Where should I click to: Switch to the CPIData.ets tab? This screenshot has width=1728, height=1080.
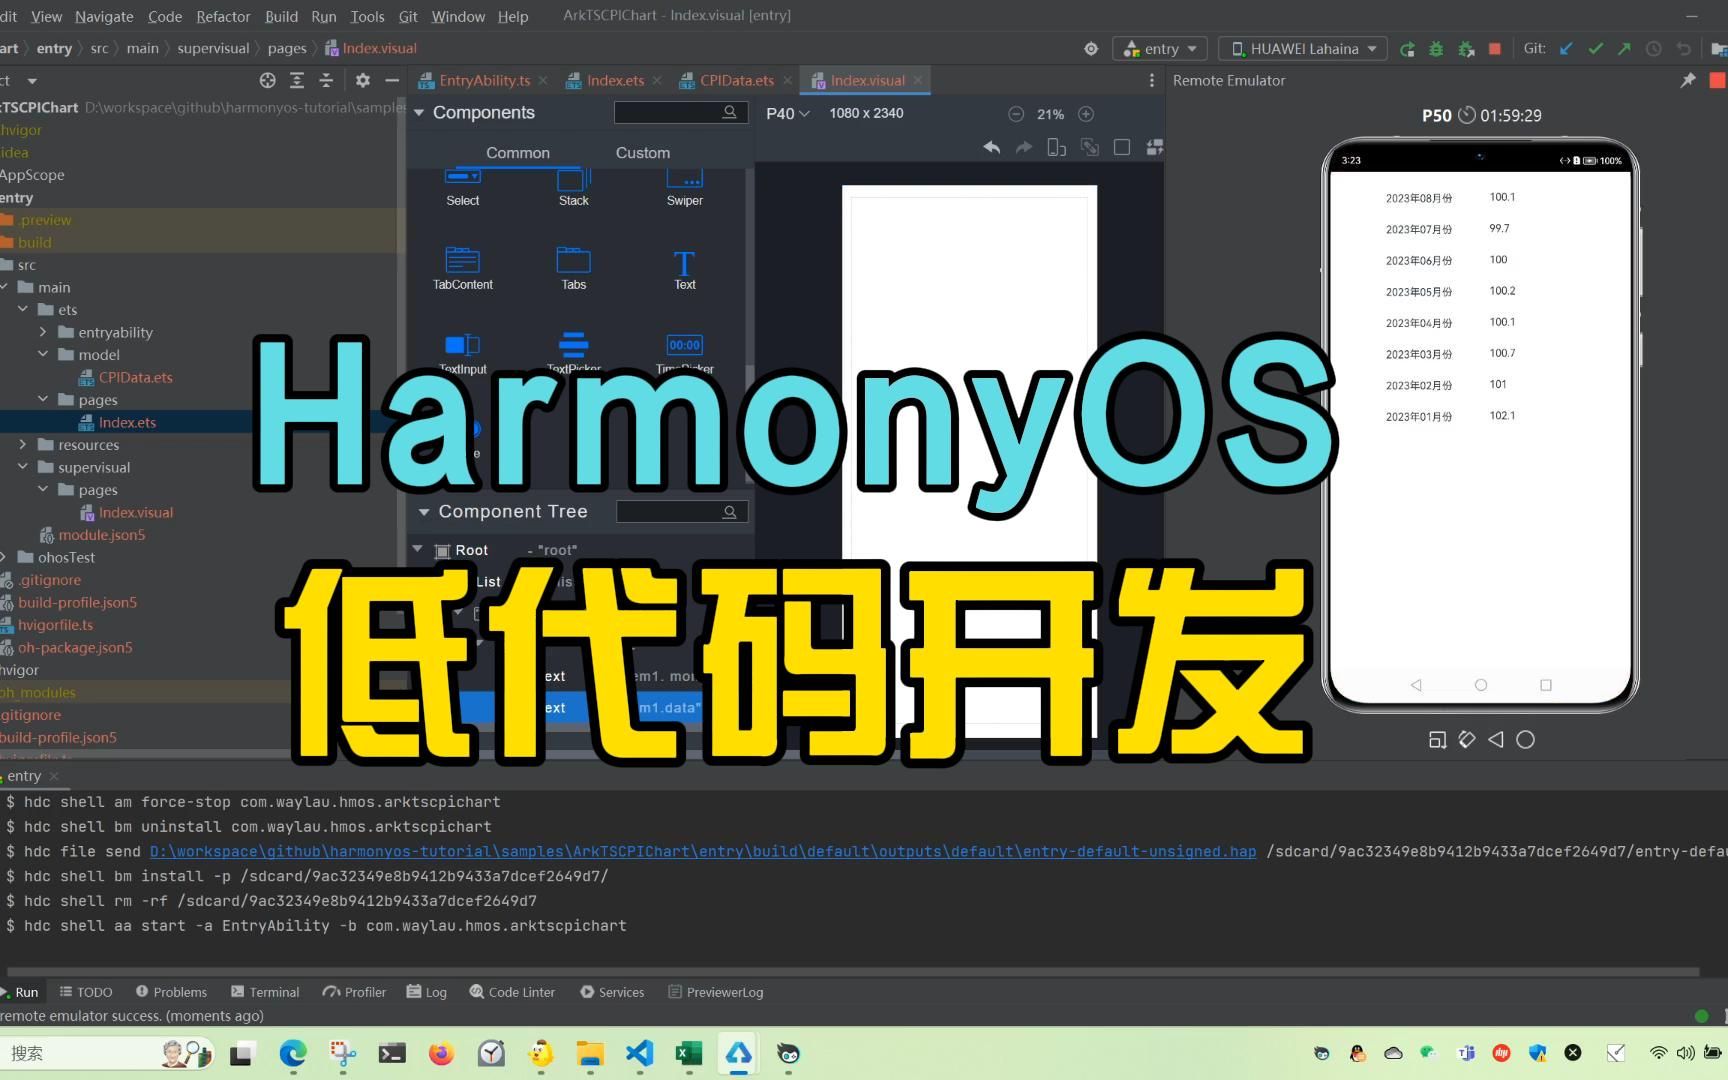(x=736, y=80)
